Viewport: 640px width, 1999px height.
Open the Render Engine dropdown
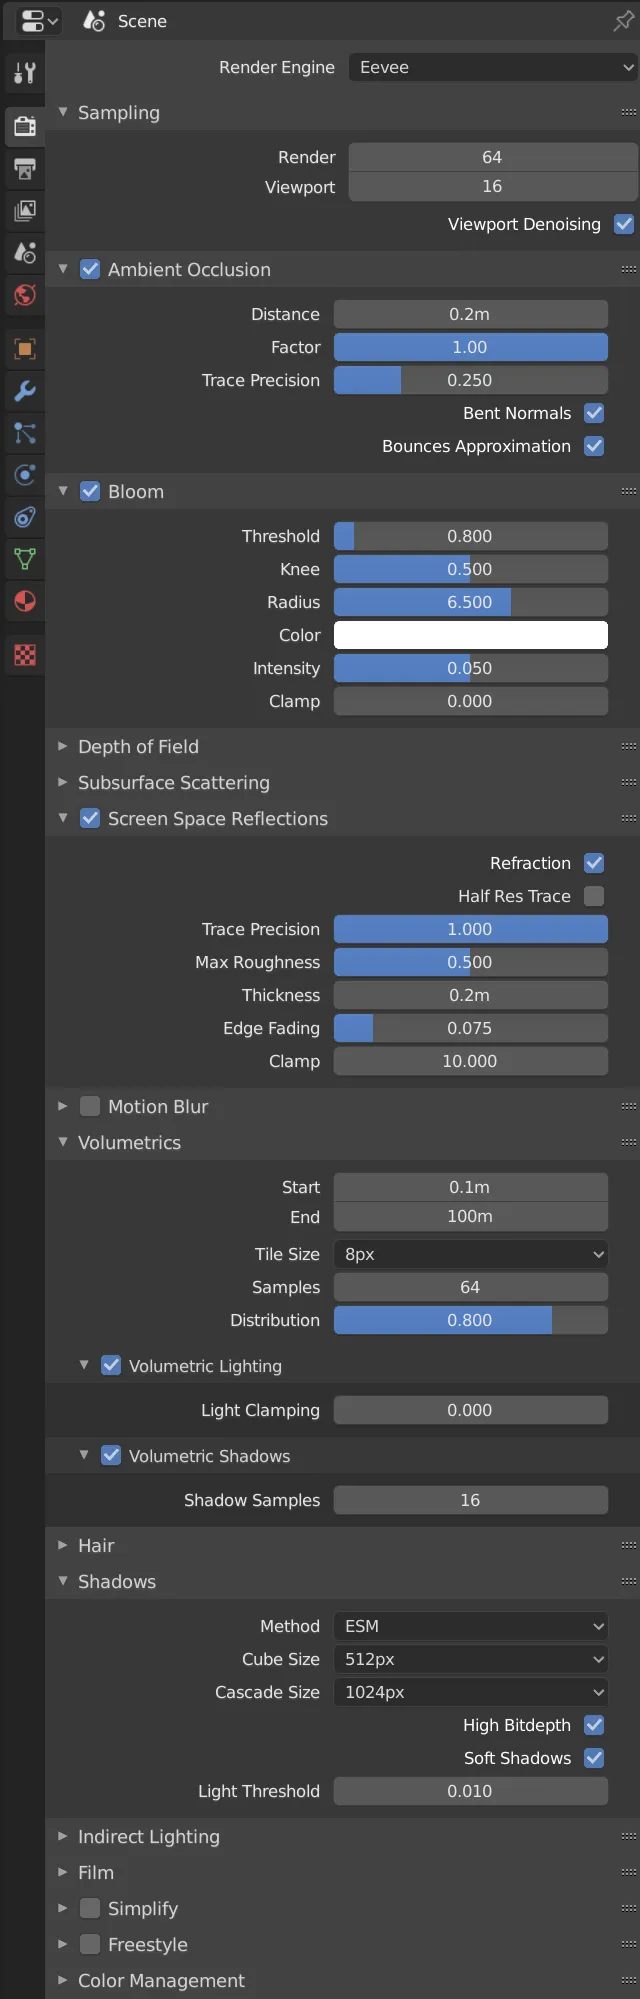click(x=493, y=67)
